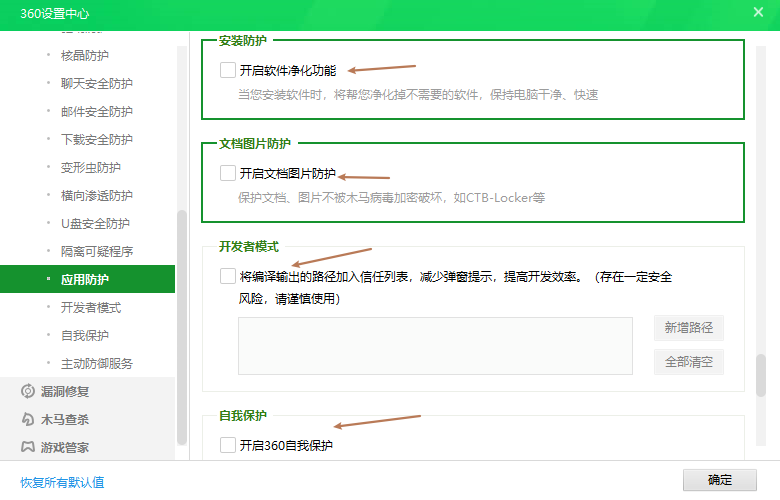
Task: Click the 自我保护 section heading
Action: (x=243, y=415)
